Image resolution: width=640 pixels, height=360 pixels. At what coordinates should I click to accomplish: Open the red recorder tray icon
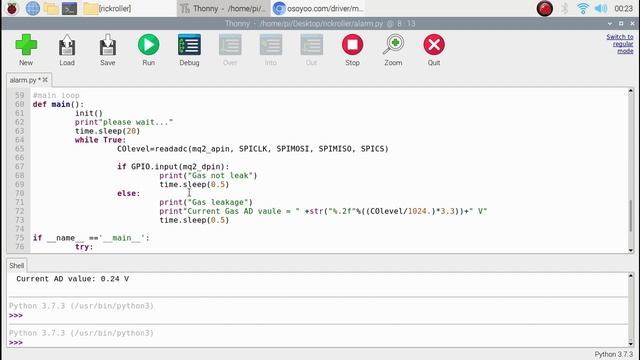(x=544, y=8)
